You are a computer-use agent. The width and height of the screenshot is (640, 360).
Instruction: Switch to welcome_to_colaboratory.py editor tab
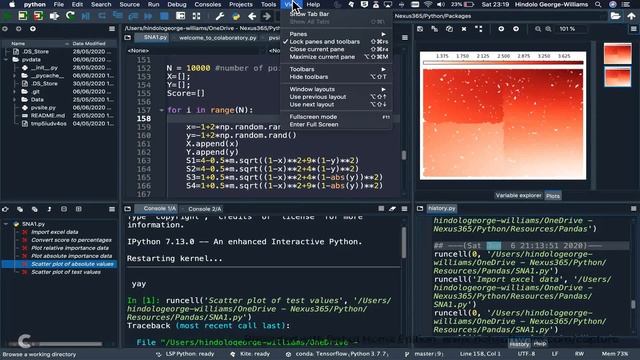click(x=218, y=38)
